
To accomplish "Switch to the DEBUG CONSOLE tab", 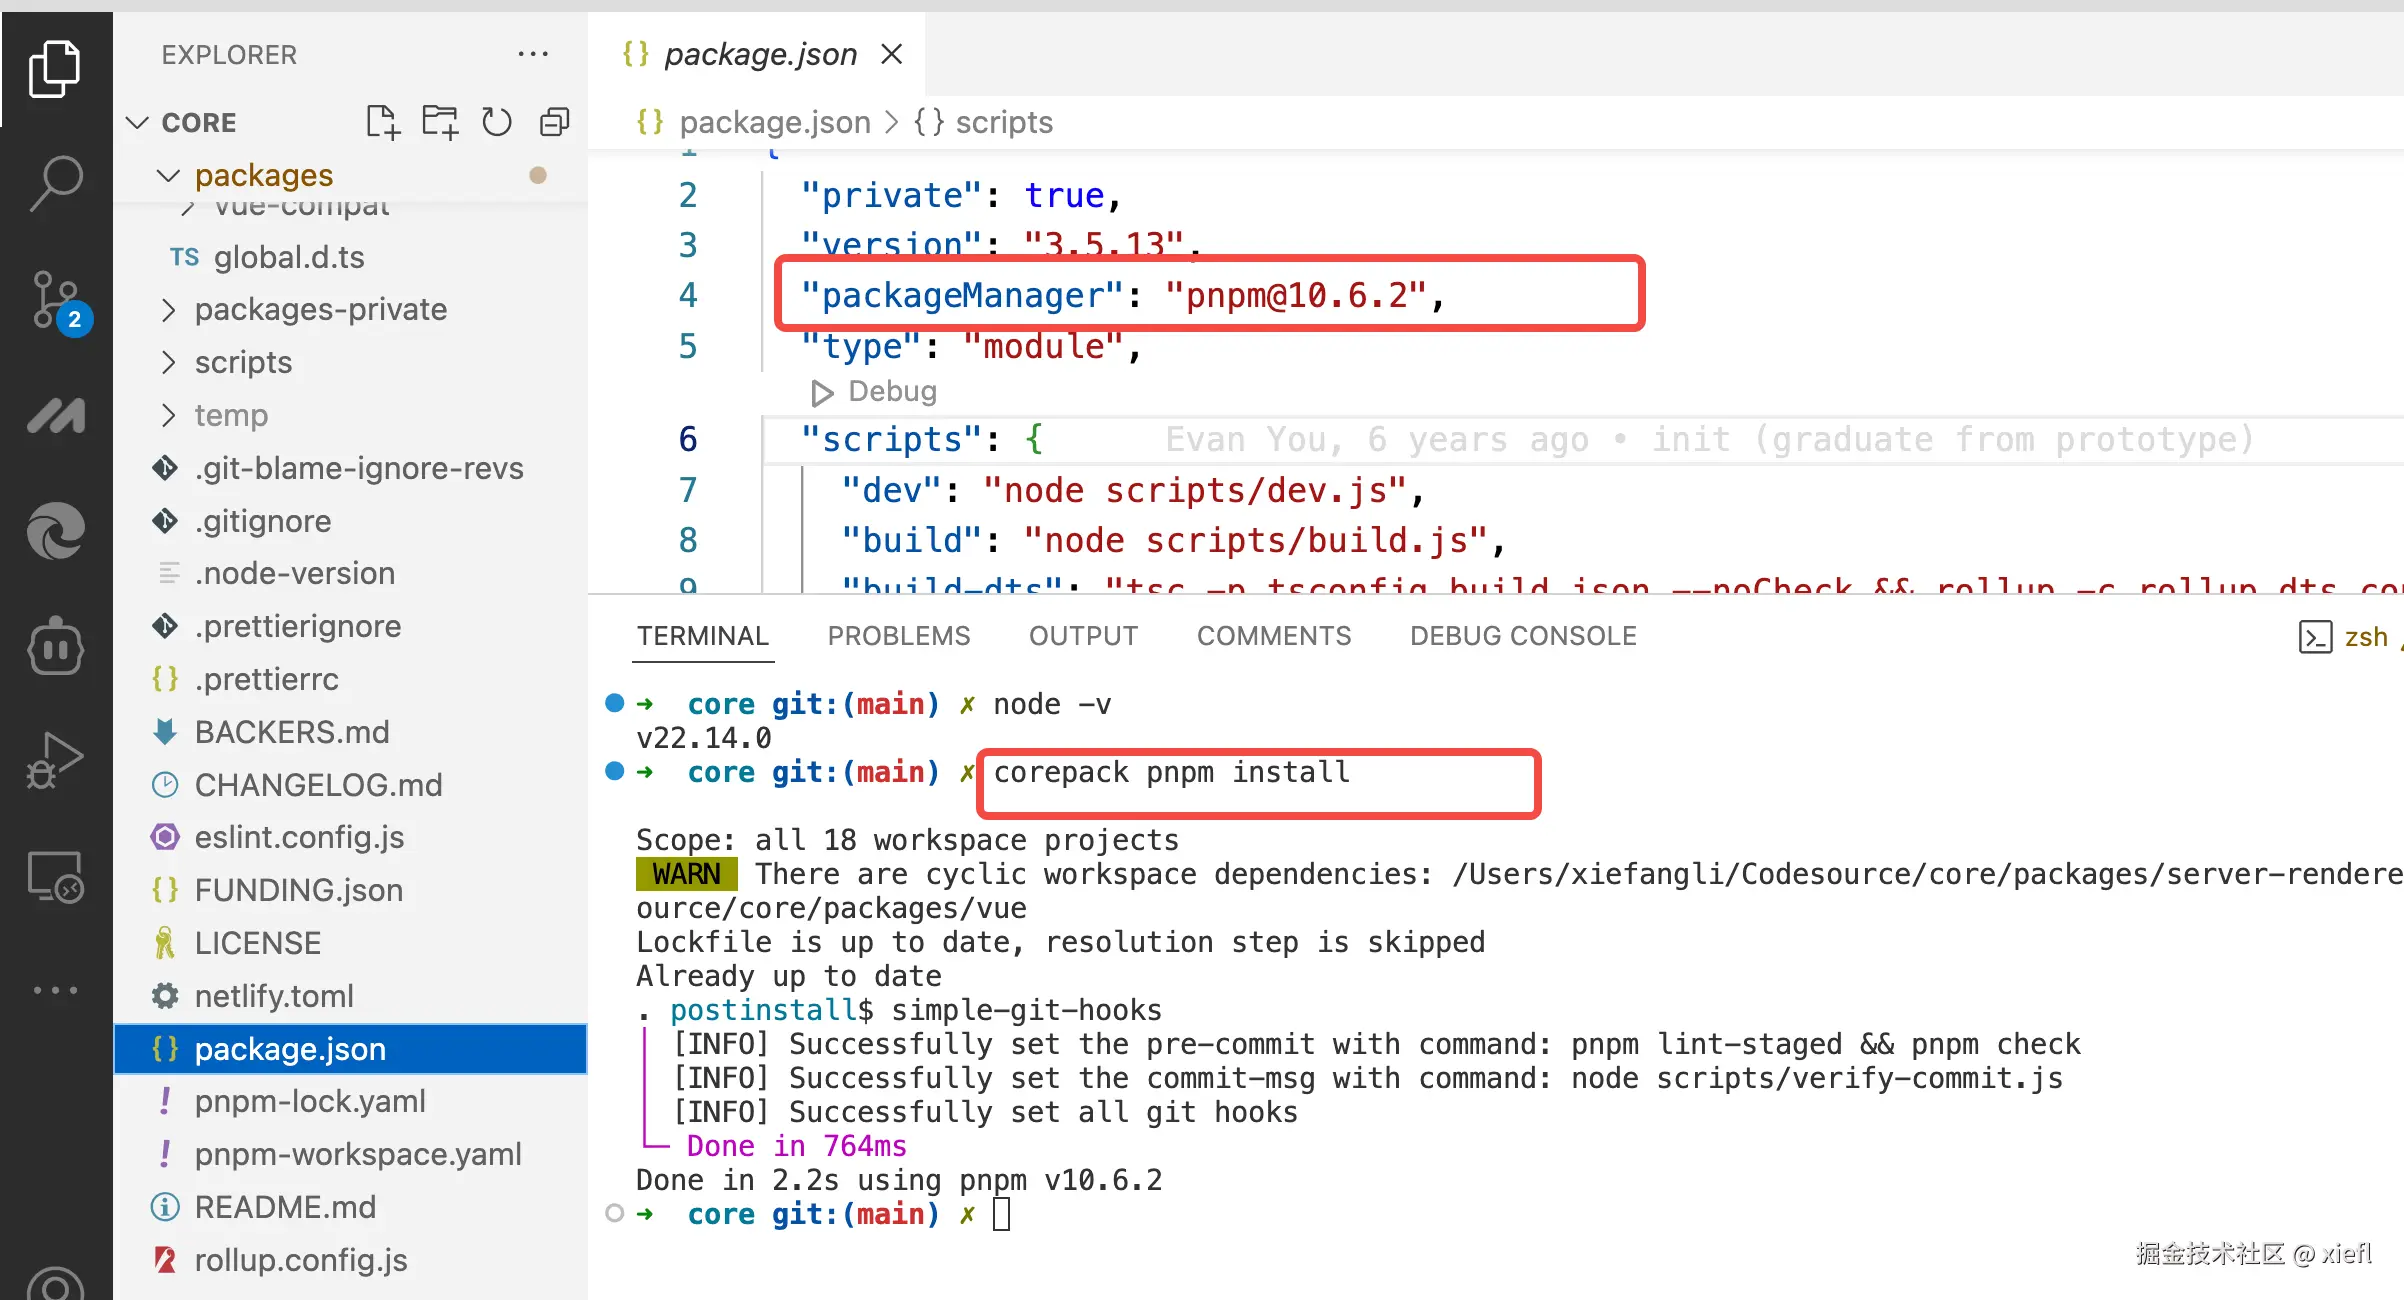I will click(x=1522, y=636).
